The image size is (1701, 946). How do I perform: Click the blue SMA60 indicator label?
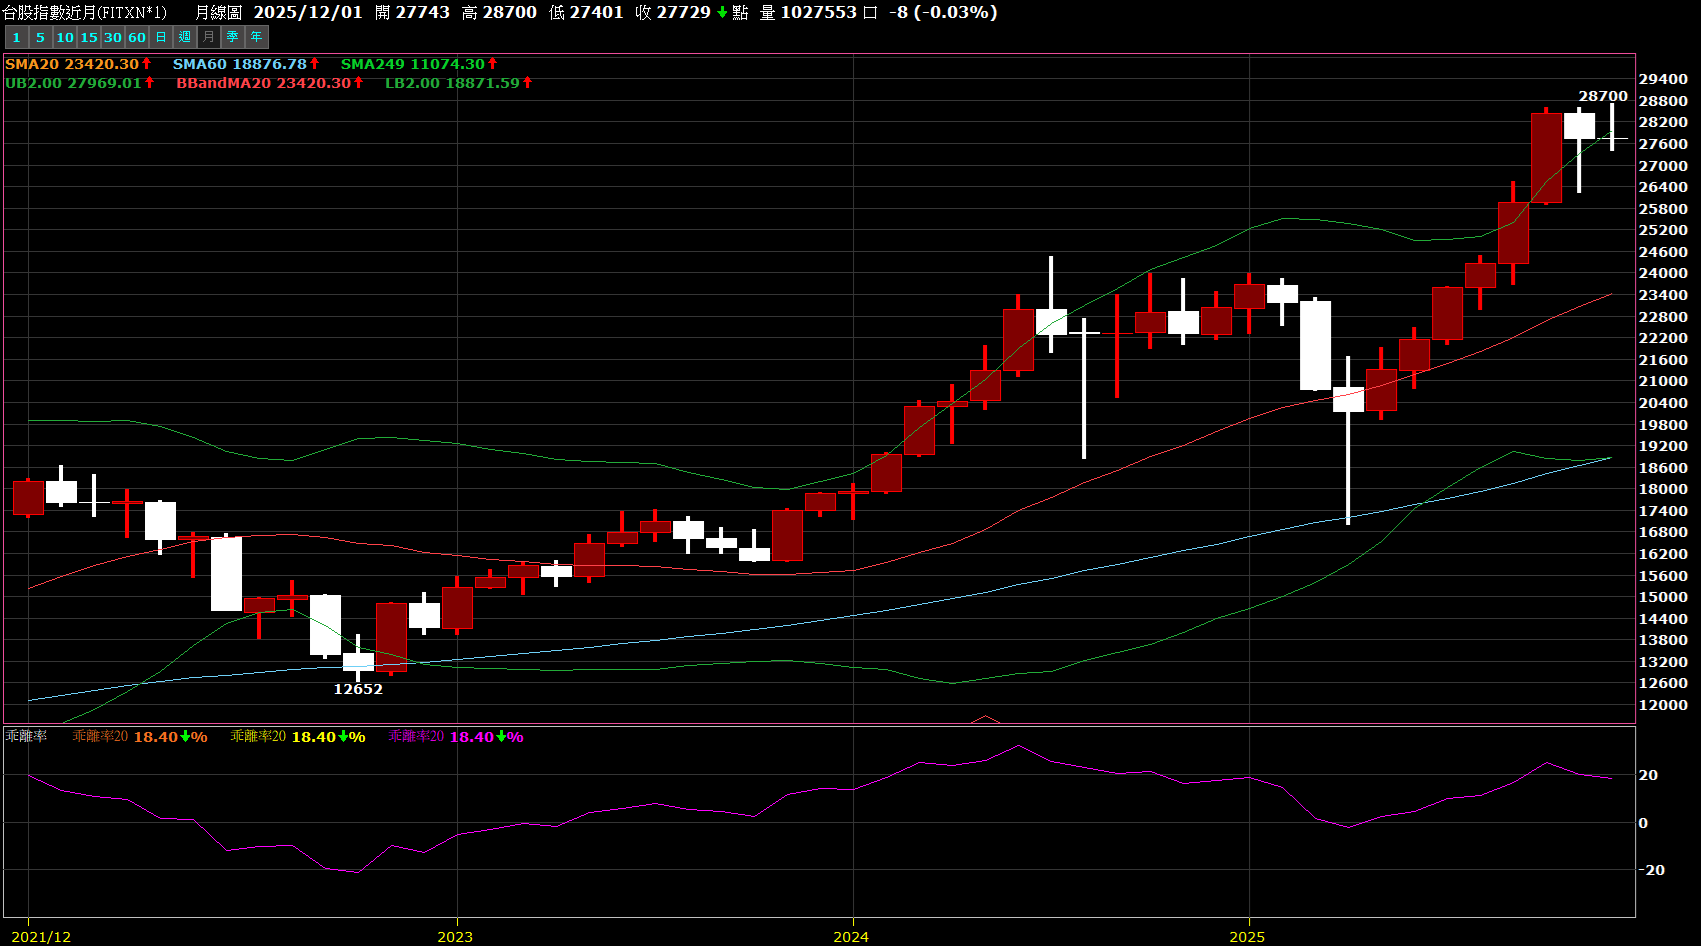[x=240, y=64]
